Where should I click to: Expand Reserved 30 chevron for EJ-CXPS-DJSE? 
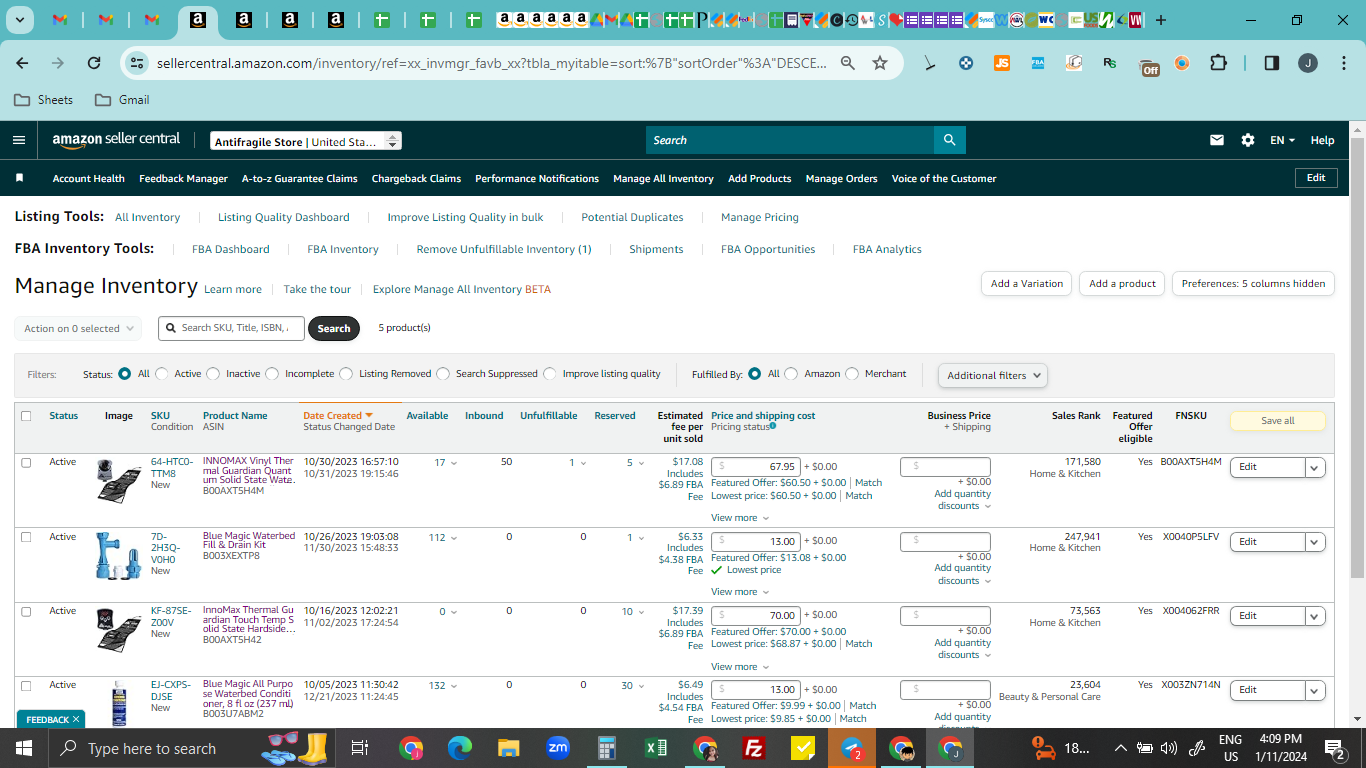641,686
